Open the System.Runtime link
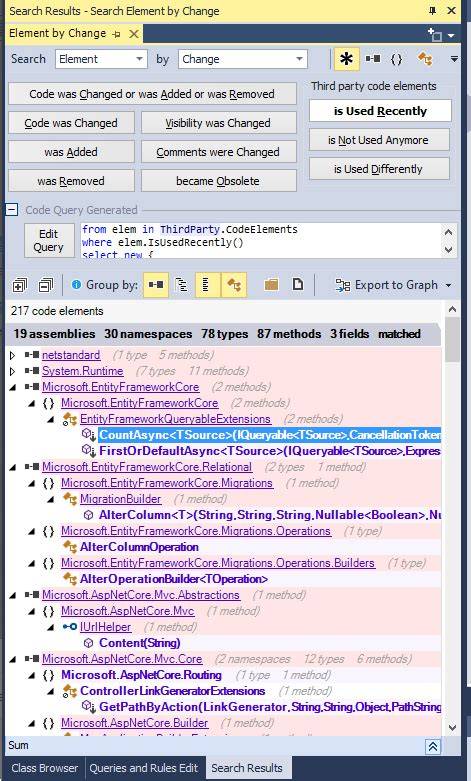The image size is (471, 781). pyautogui.click(x=82, y=371)
